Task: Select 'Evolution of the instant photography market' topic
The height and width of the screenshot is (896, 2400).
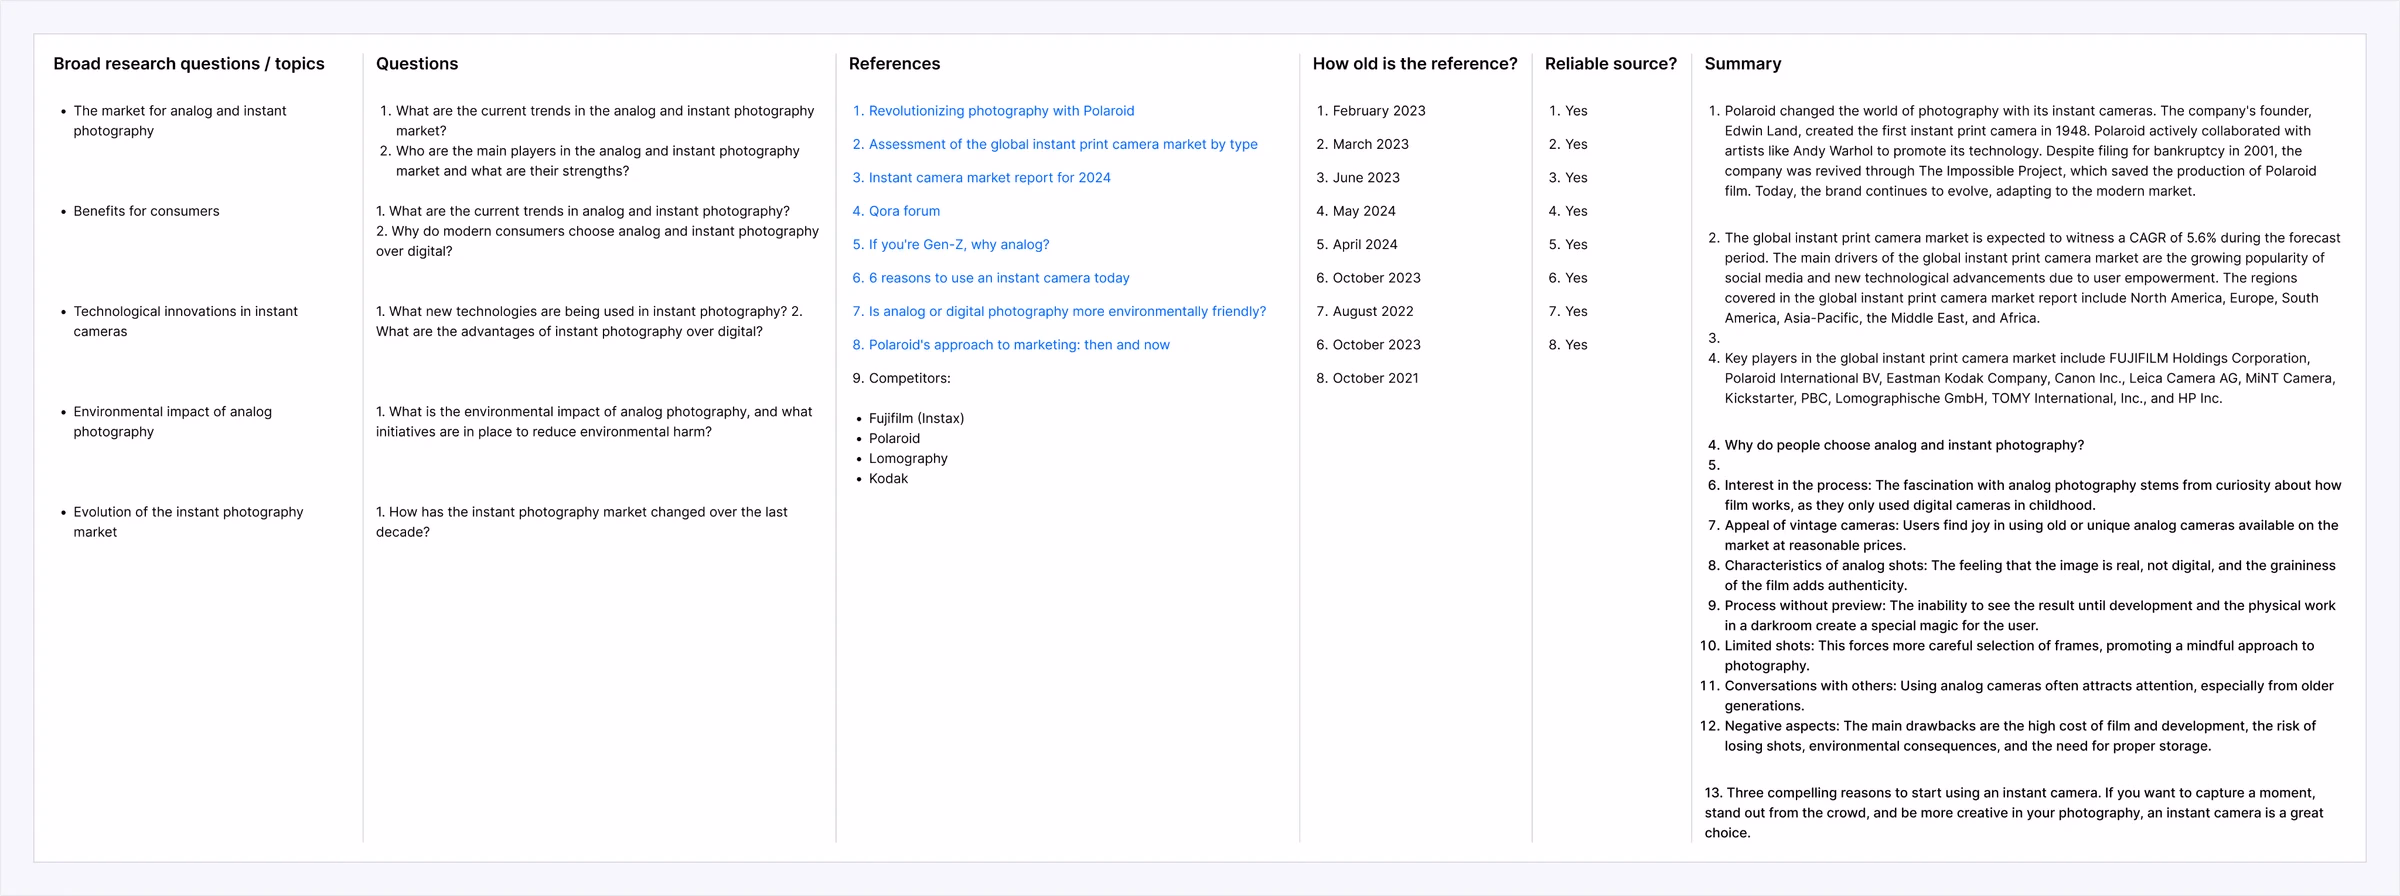Action: coord(188,522)
